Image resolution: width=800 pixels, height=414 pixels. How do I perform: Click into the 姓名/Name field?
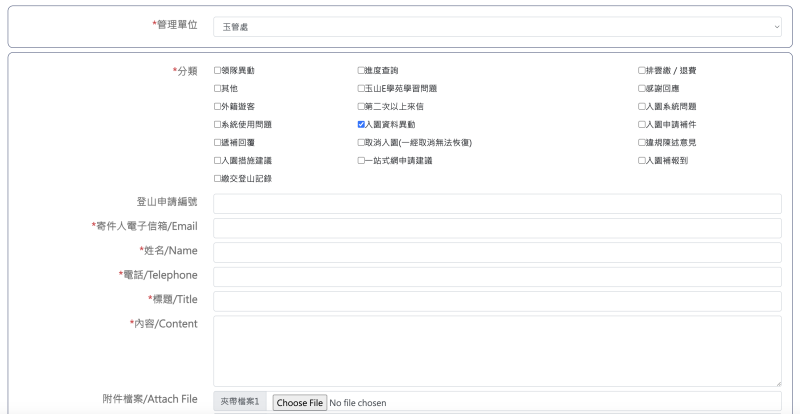pyautogui.click(x=497, y=252)
